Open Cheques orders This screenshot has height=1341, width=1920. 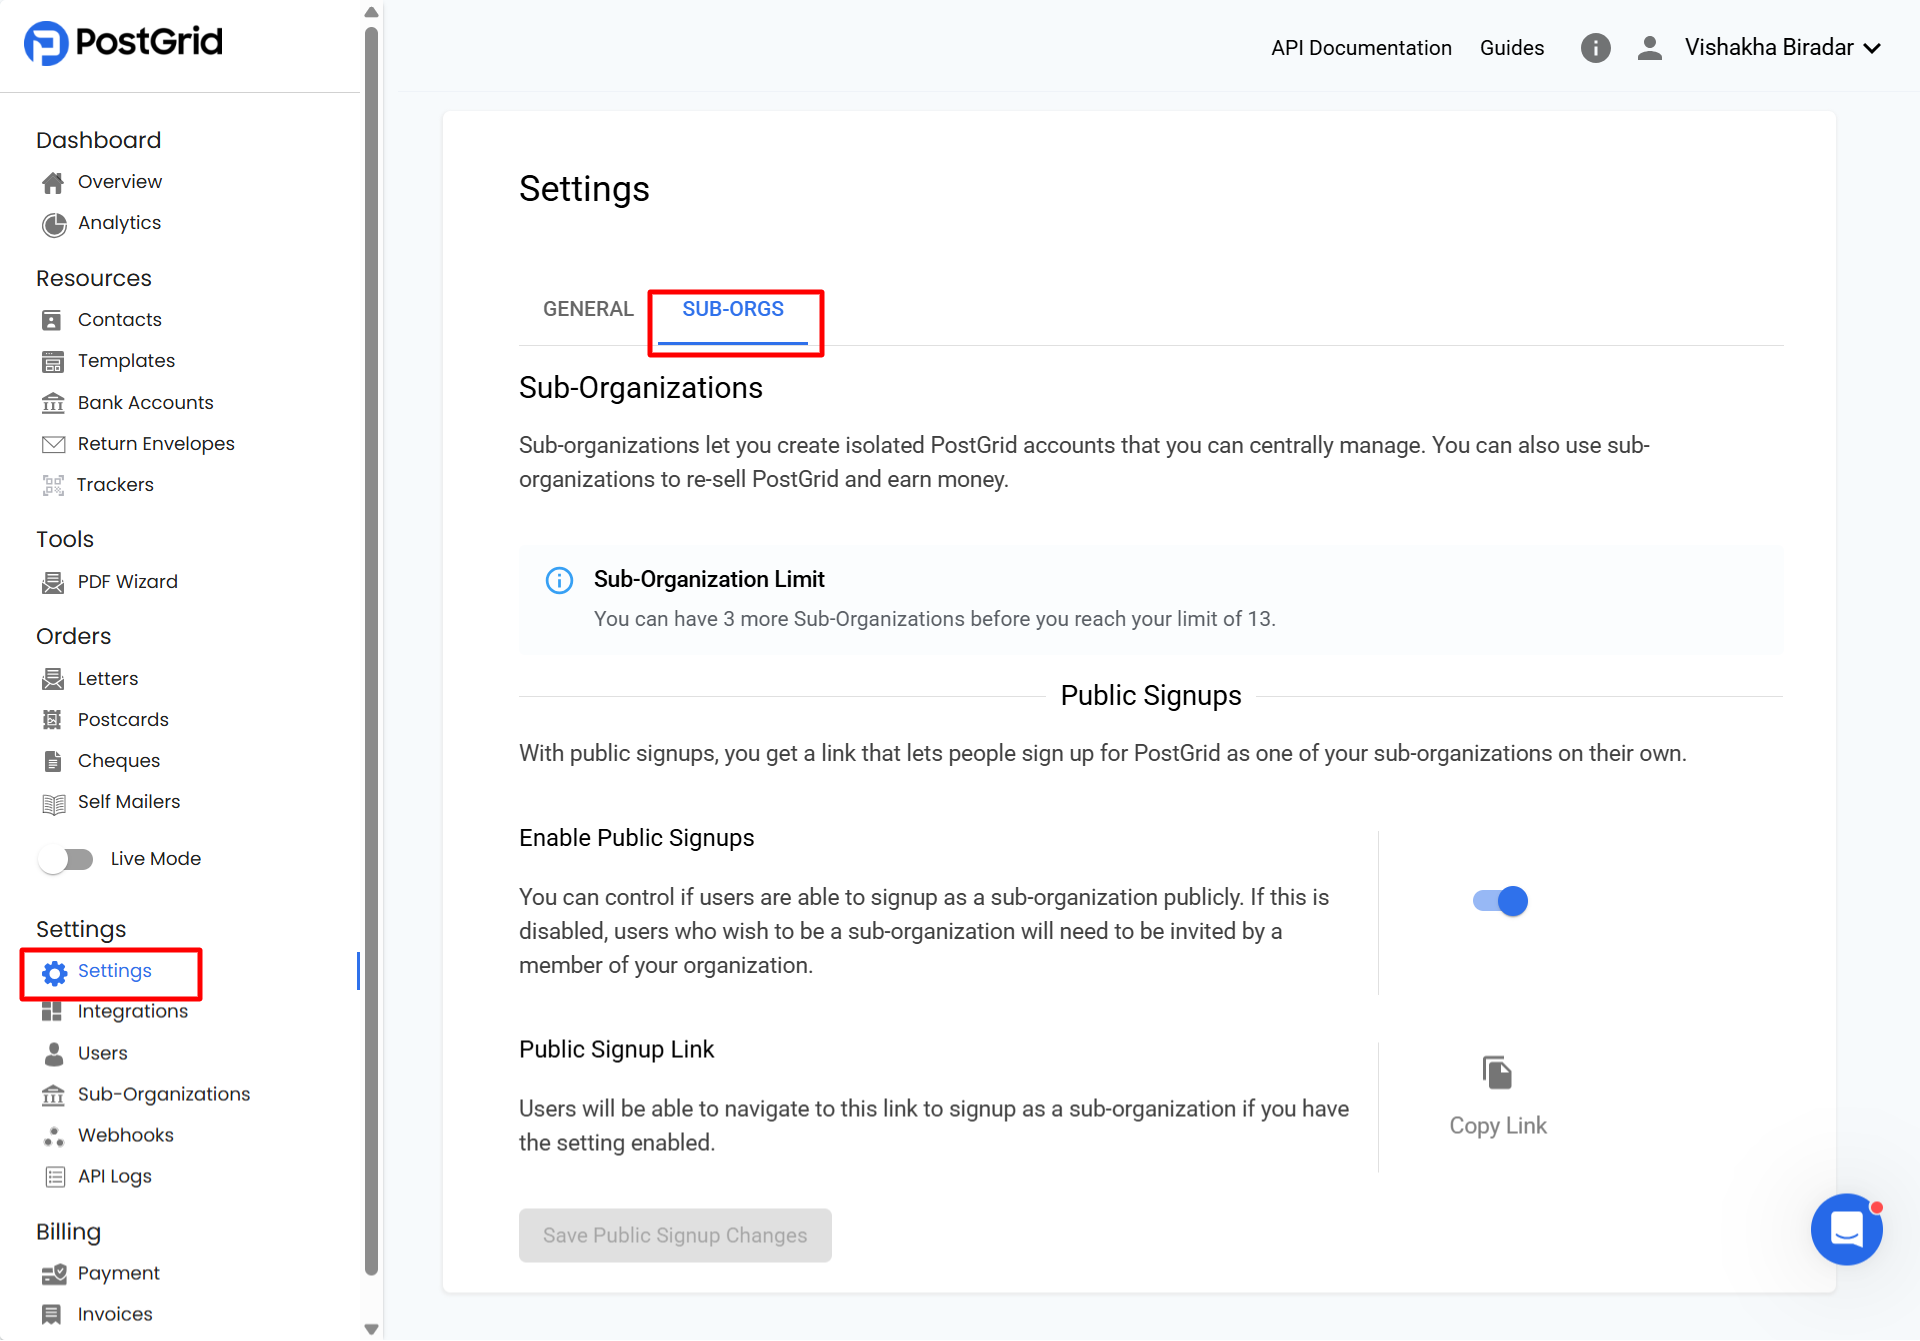[x=119, y=761]
